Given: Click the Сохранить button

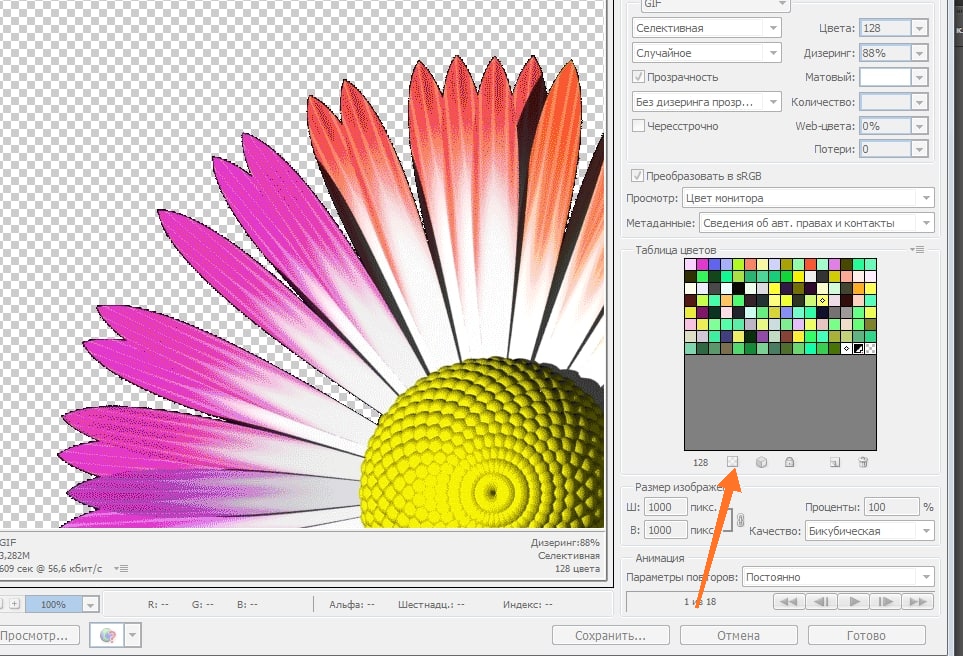Looking at the screenshot, I should pos(610,635).
